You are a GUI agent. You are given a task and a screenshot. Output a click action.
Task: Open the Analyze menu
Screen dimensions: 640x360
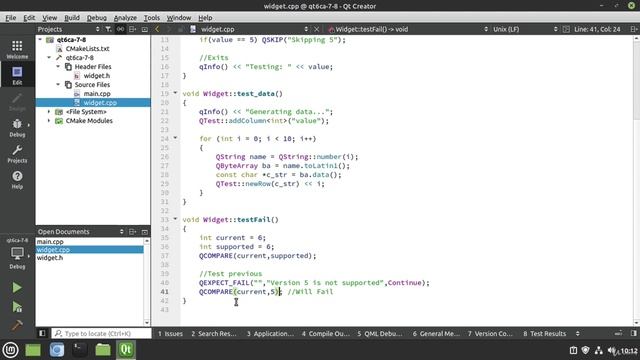tap(125, 18)
